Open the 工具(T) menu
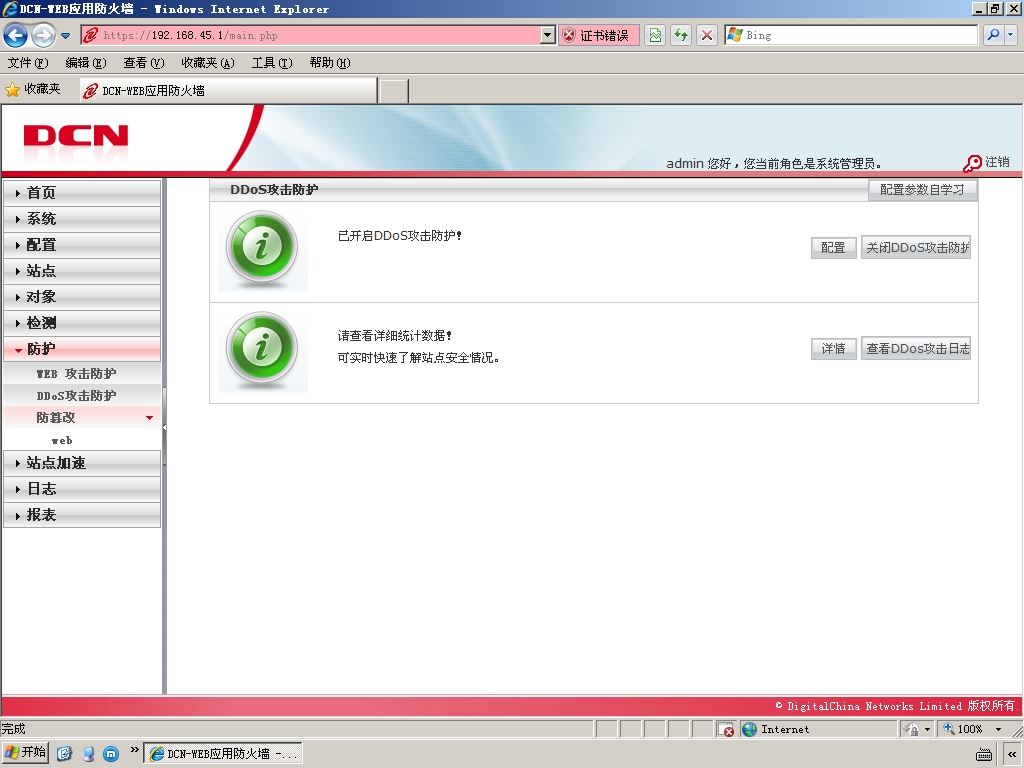Screen dimensions: 1024x768 pos(272,63)
